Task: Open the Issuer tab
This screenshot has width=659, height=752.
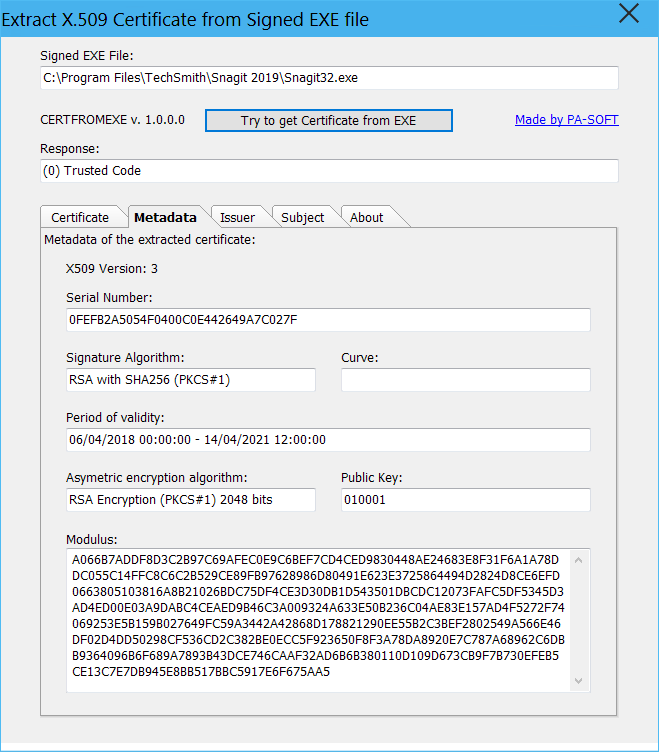Action: (238, 217)
